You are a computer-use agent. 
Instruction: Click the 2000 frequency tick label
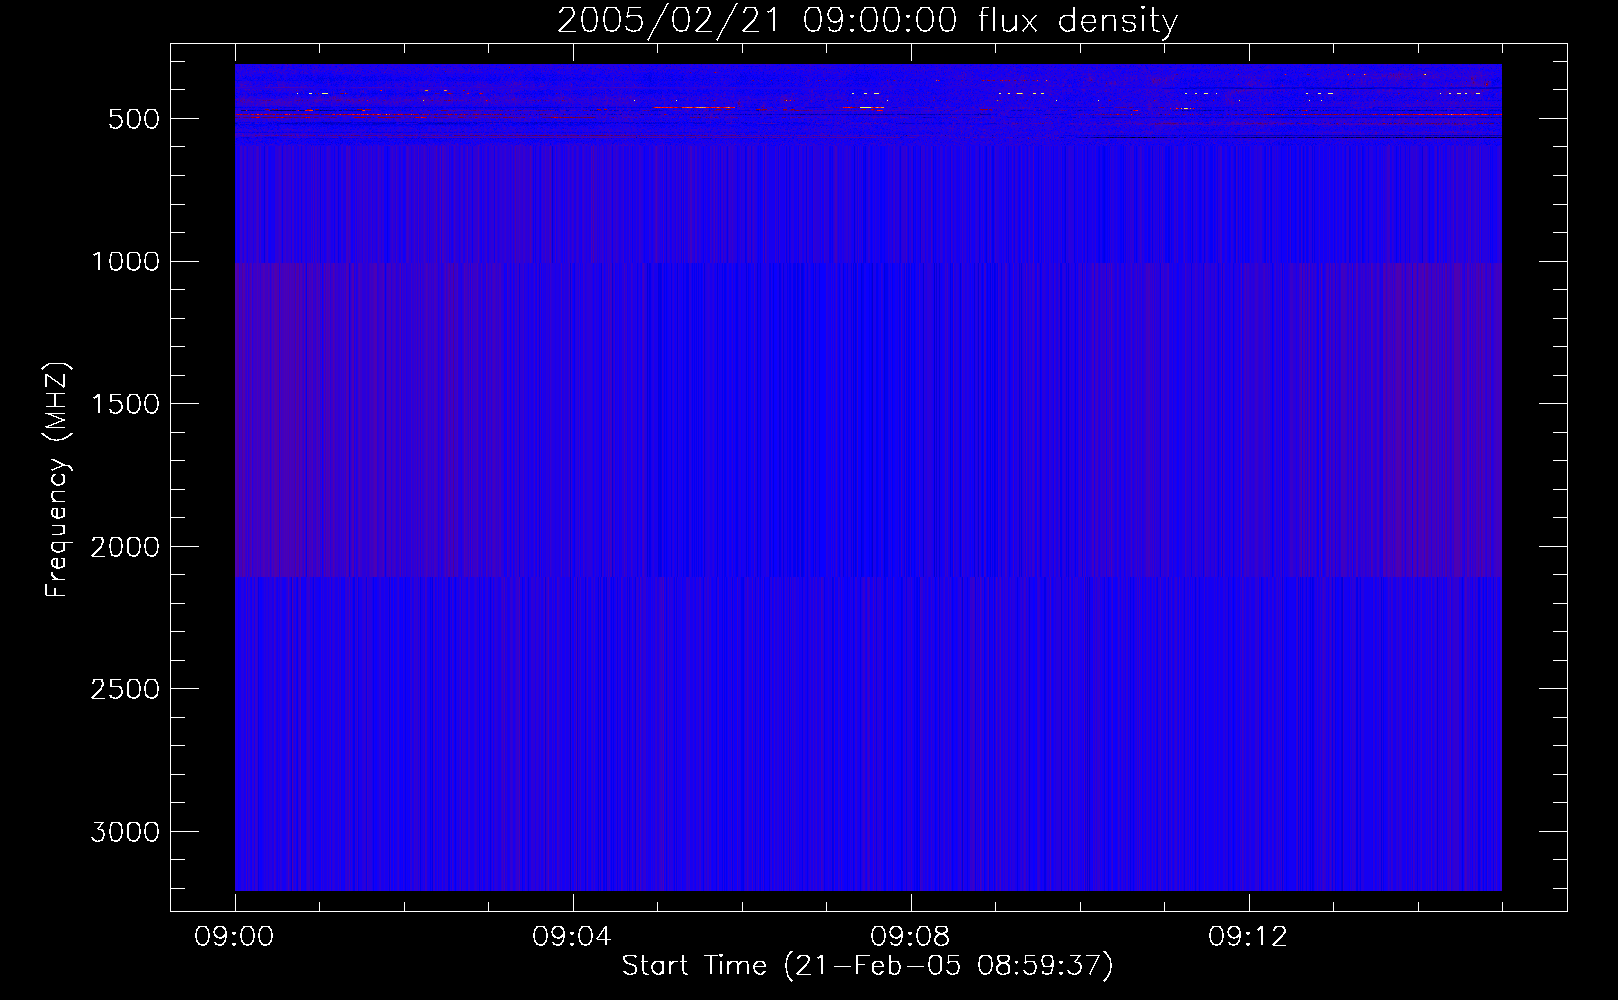pos(125,547)
